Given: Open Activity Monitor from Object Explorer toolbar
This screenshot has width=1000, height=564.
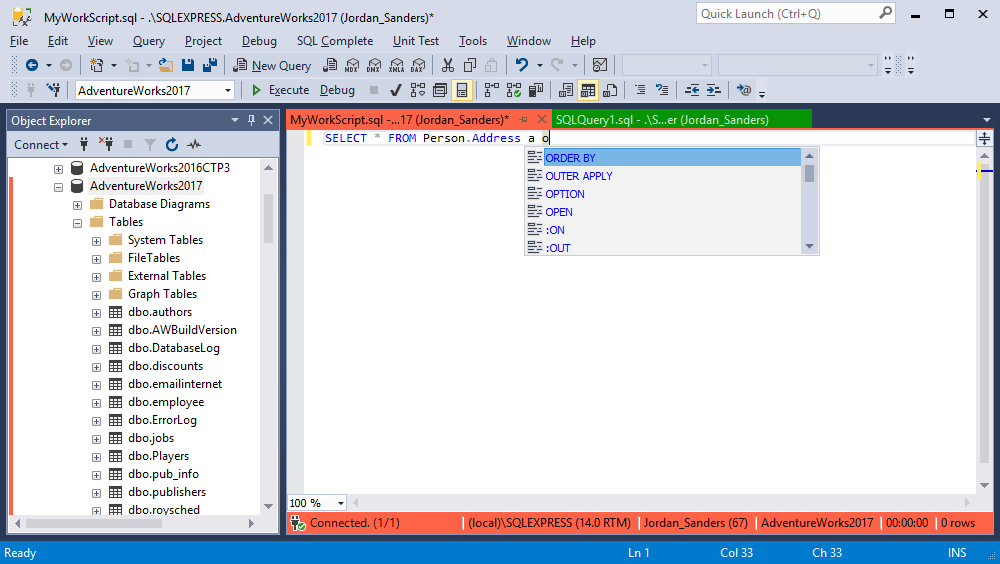Looking at the screenshot, I should (194, 144).
